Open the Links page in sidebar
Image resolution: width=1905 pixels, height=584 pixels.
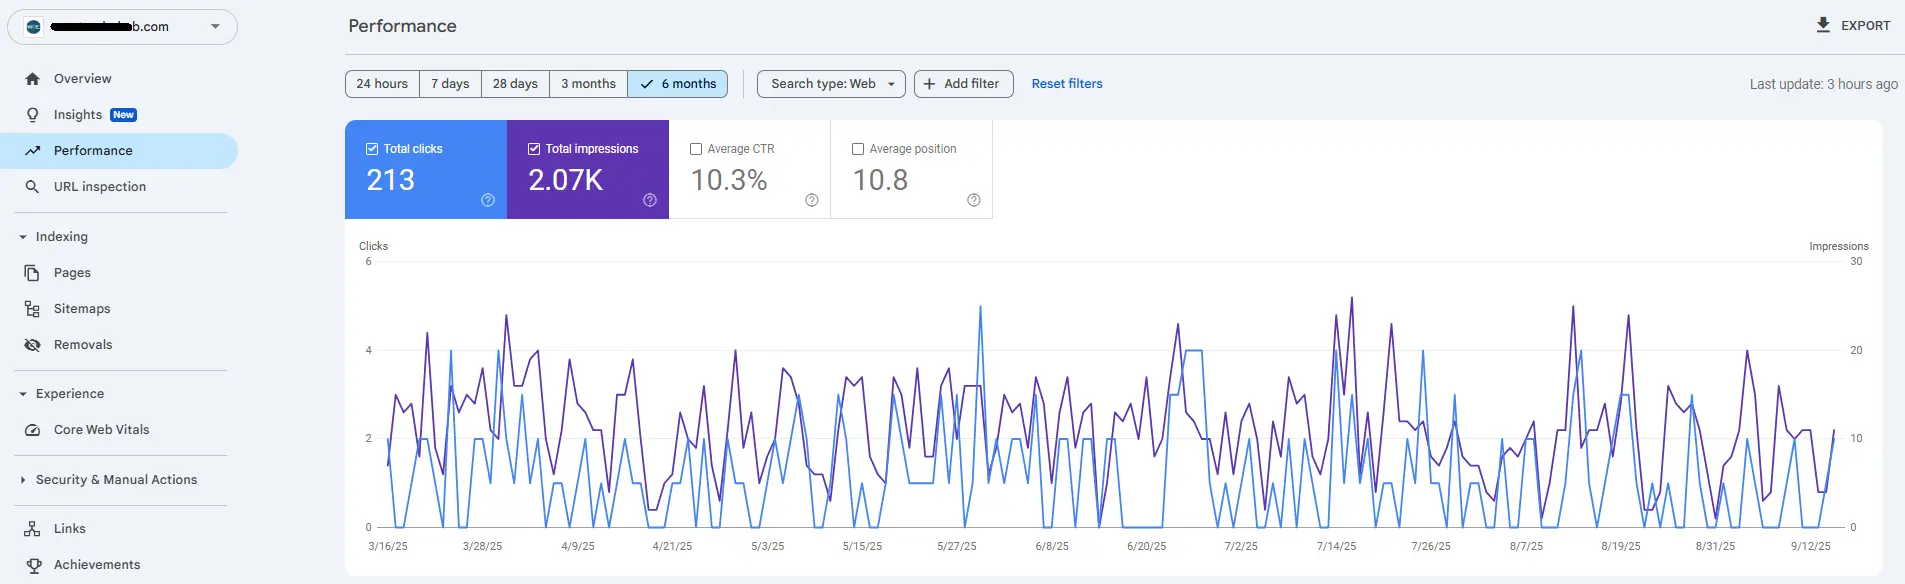coord(69,529)
